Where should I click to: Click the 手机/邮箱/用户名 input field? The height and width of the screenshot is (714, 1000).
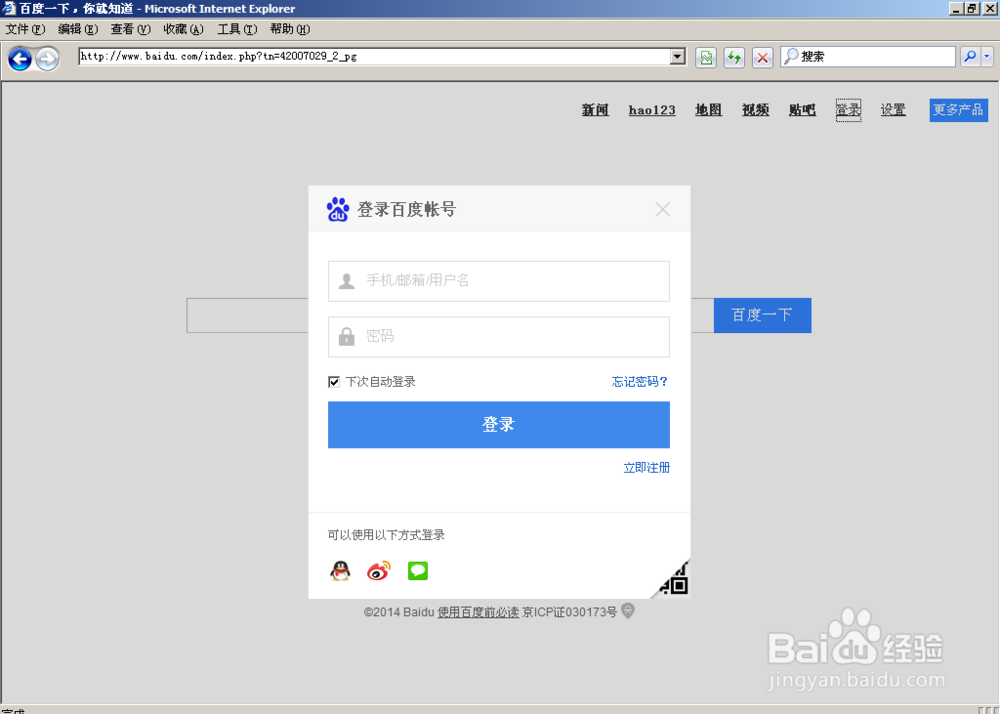click(x=499, y=281)
